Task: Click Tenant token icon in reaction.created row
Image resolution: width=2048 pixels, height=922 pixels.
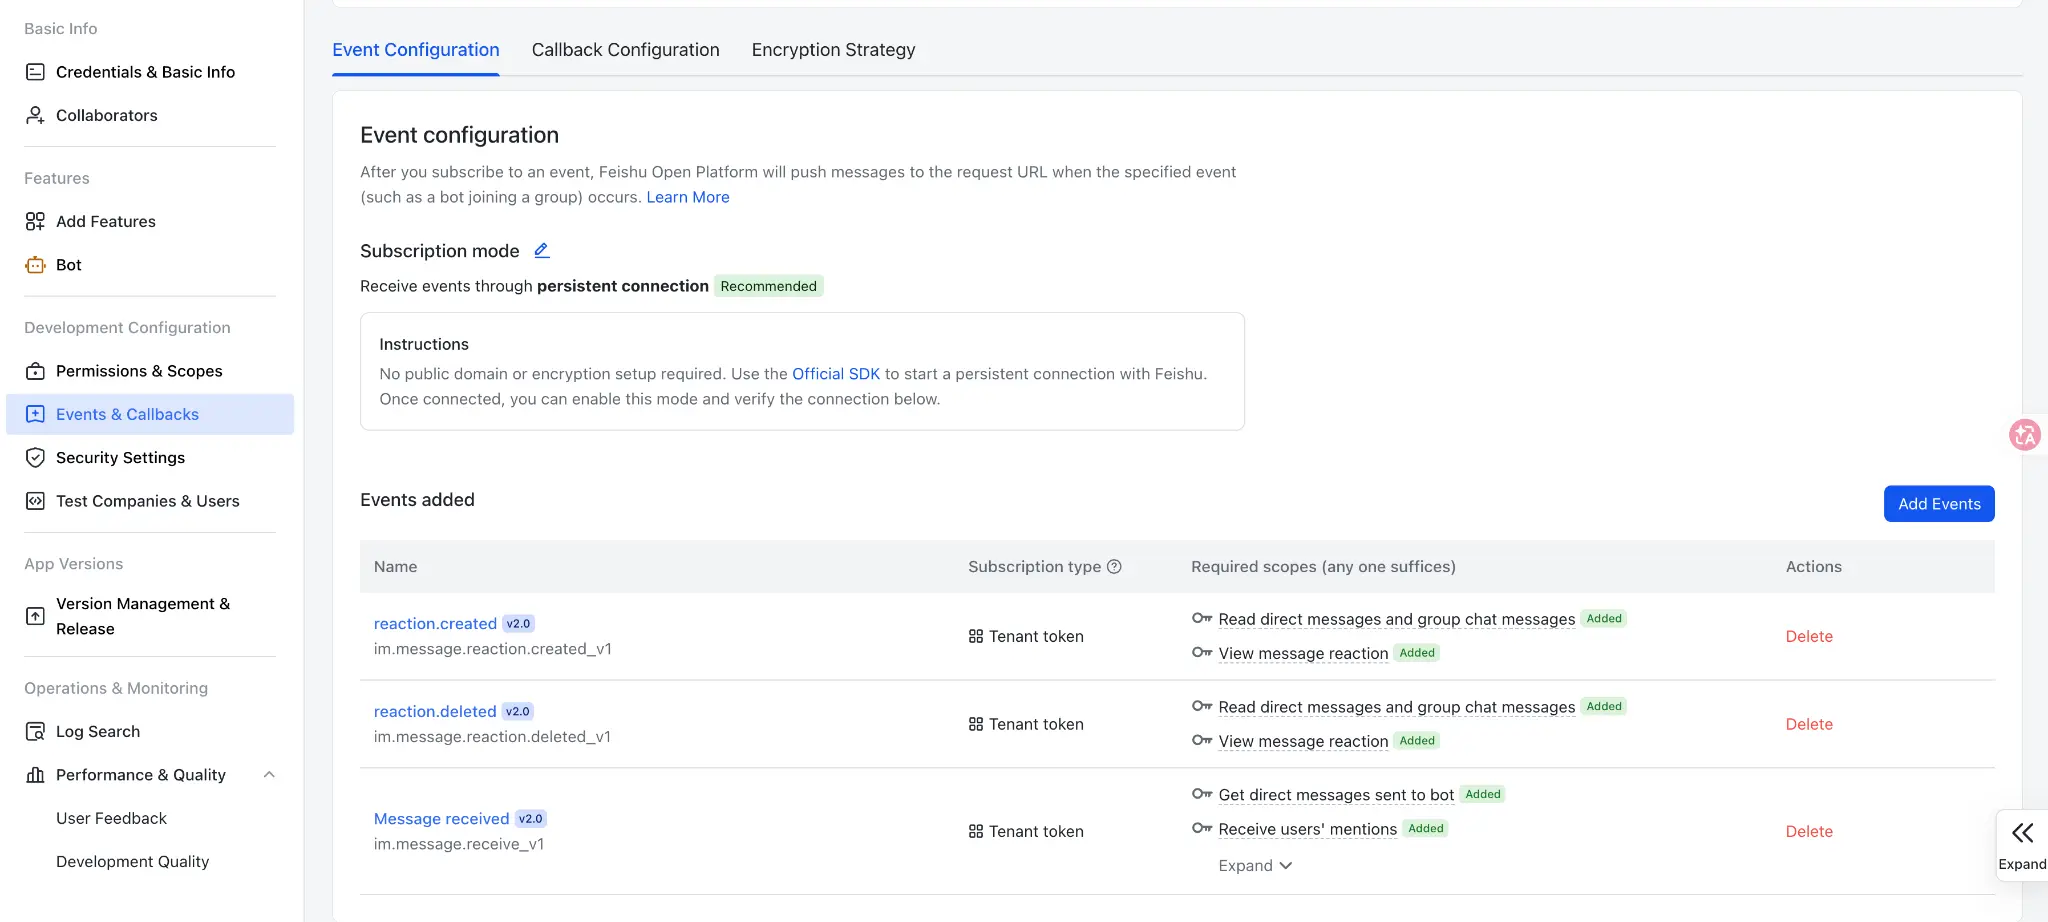Action: click(976, 636)
